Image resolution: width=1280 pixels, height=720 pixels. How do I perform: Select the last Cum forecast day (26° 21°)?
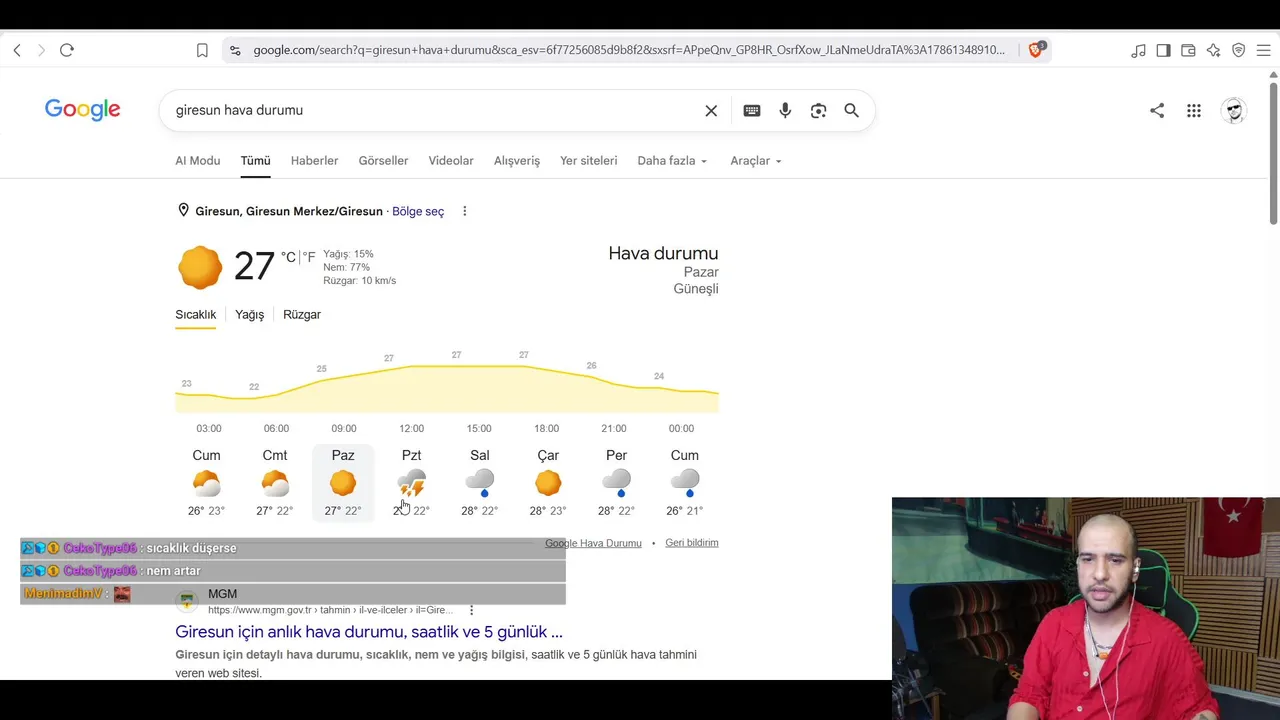[685, 483]
